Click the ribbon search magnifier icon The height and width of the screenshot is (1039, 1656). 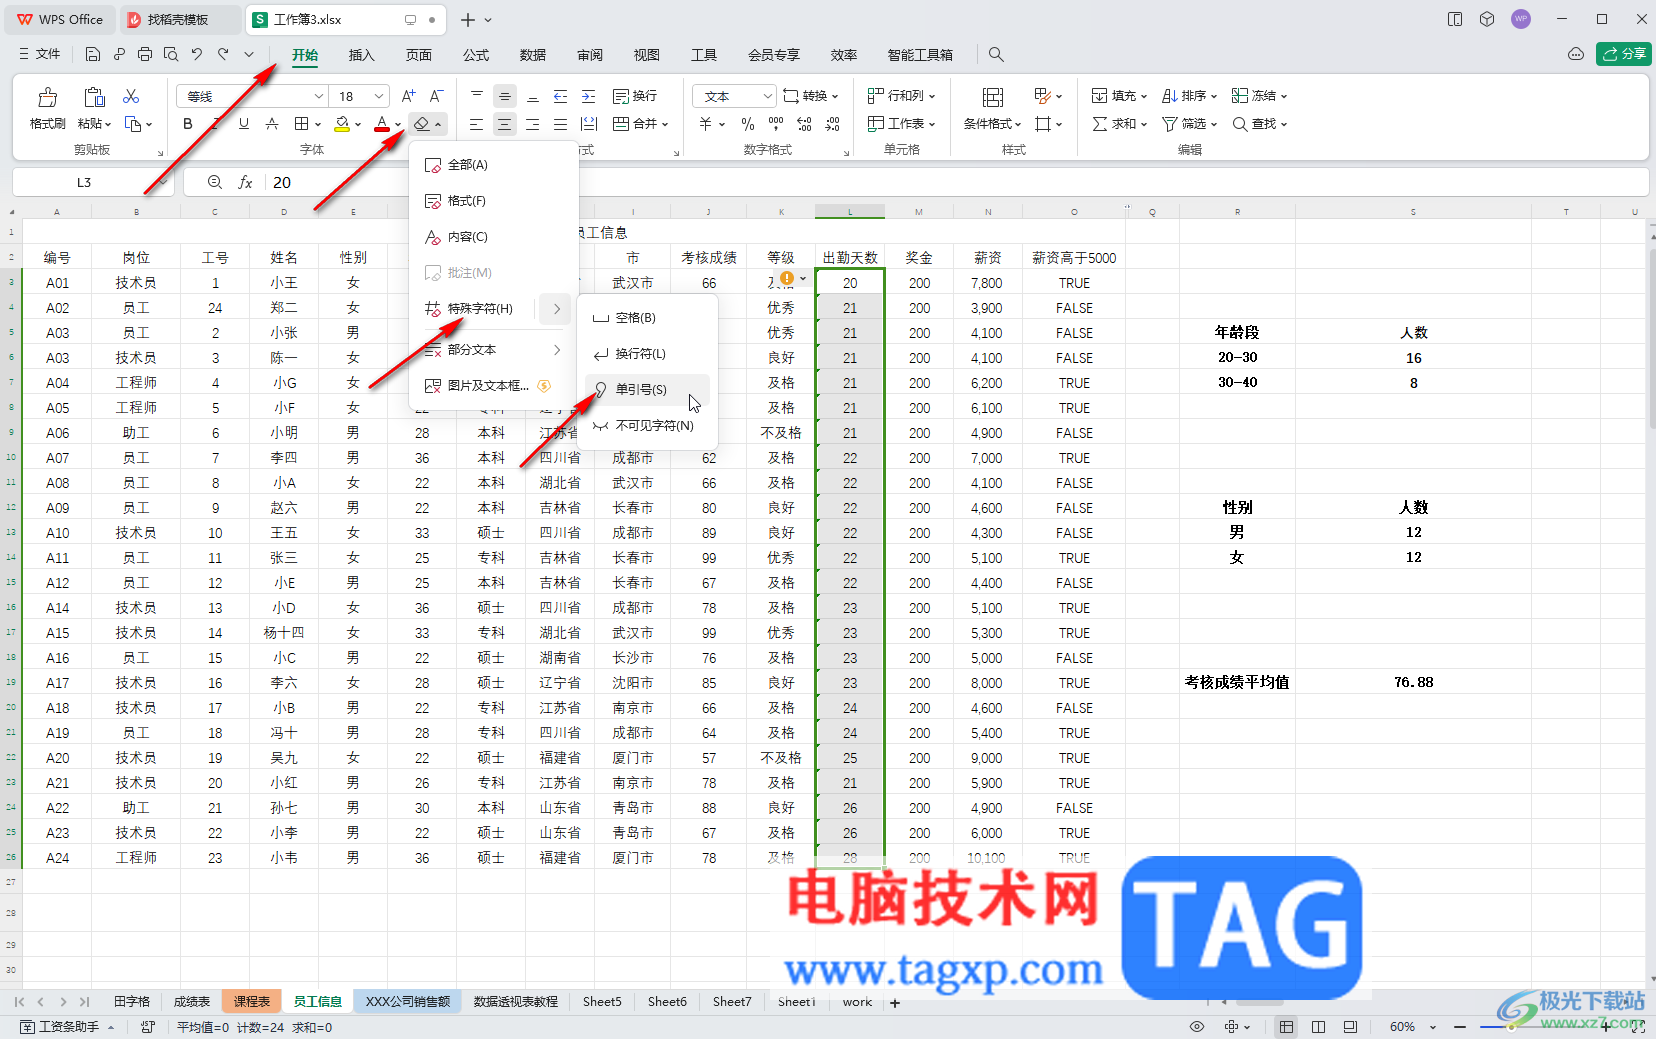point(996,54)
